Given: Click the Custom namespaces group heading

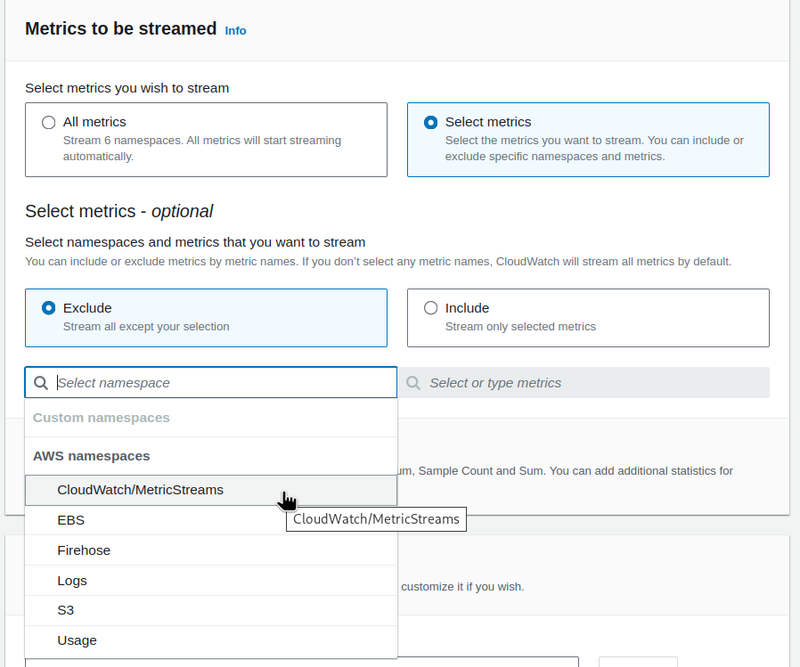Looking at the screenshot, I should pyautogui.click(x=101, y=417).
